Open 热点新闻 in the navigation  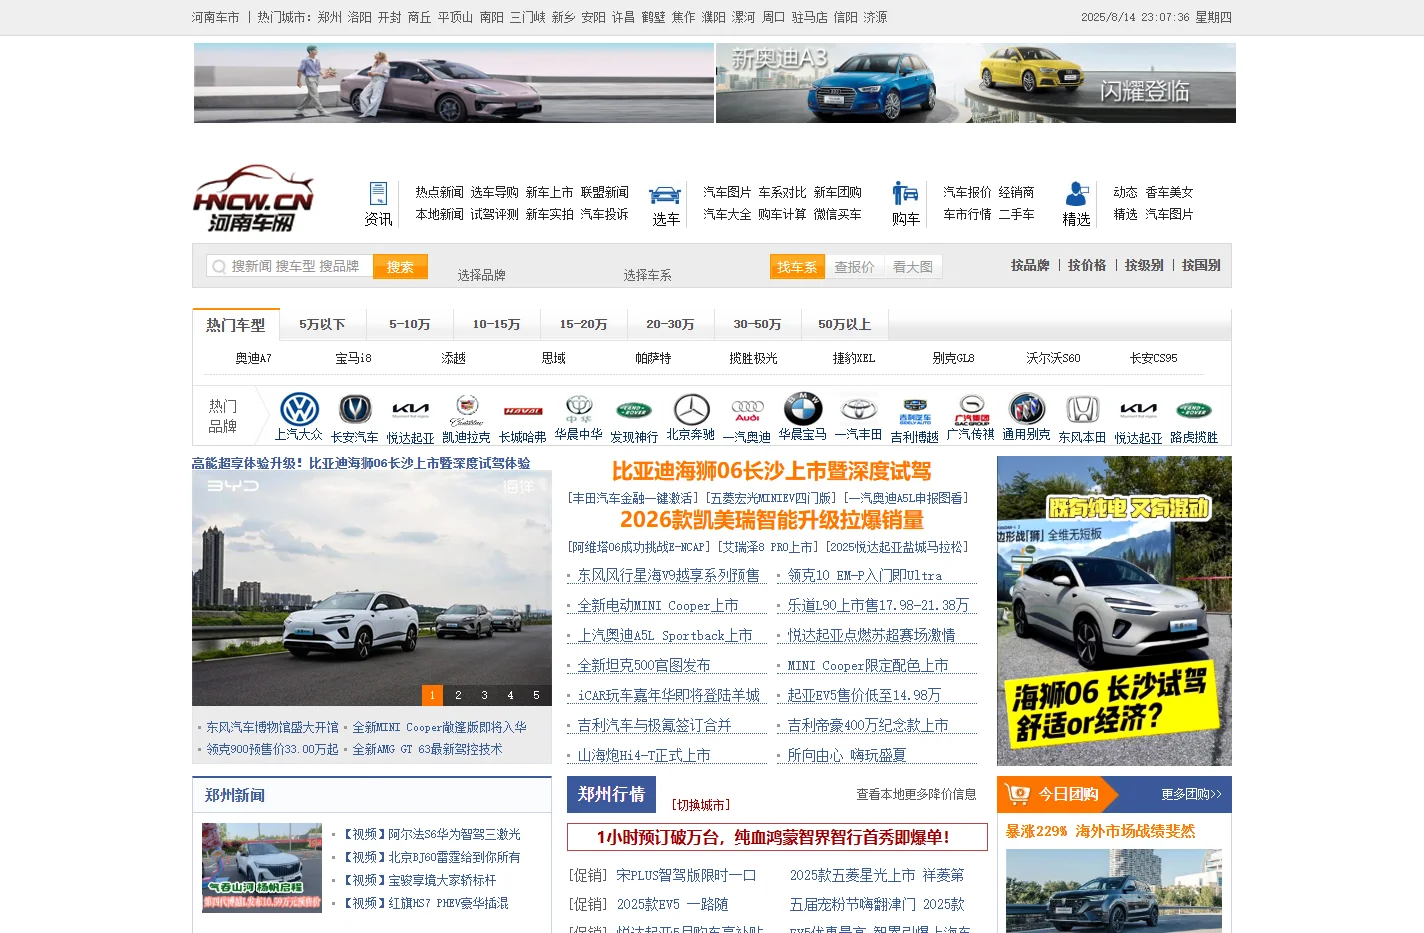(440, 192)
